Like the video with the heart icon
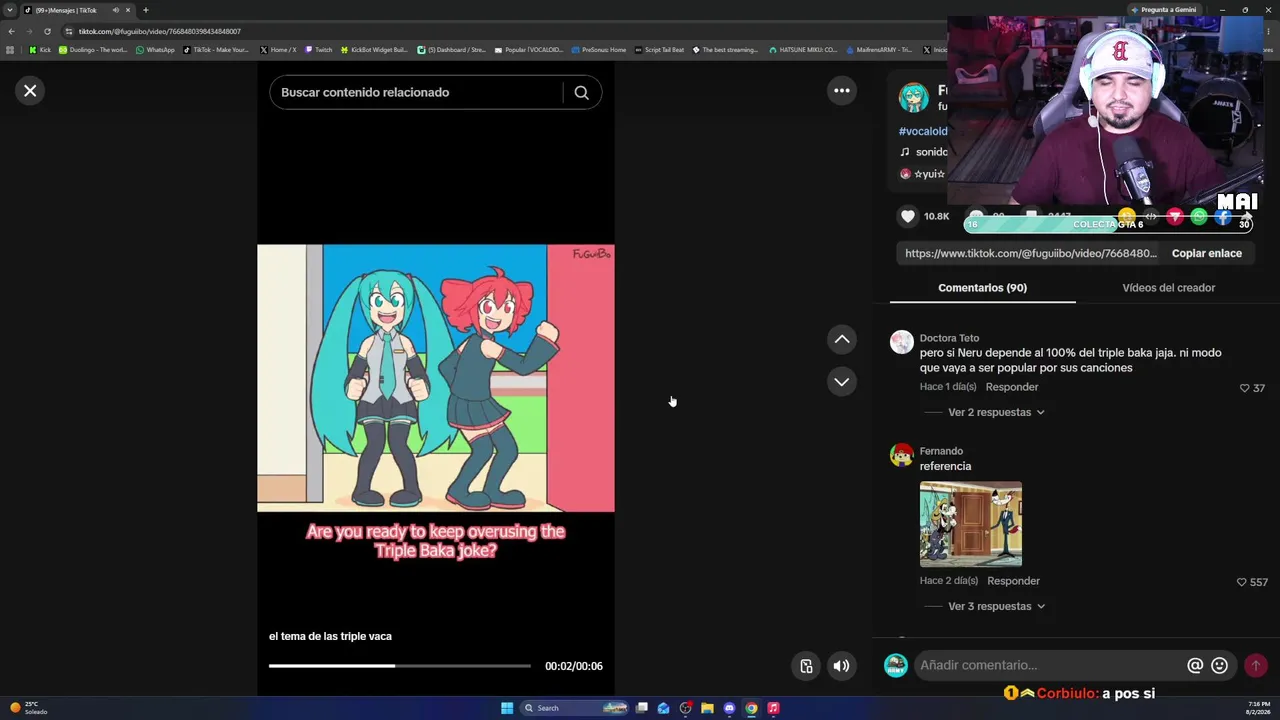Image resolution: width=1280 pixels, height=720 pixels. pos(908,216)
